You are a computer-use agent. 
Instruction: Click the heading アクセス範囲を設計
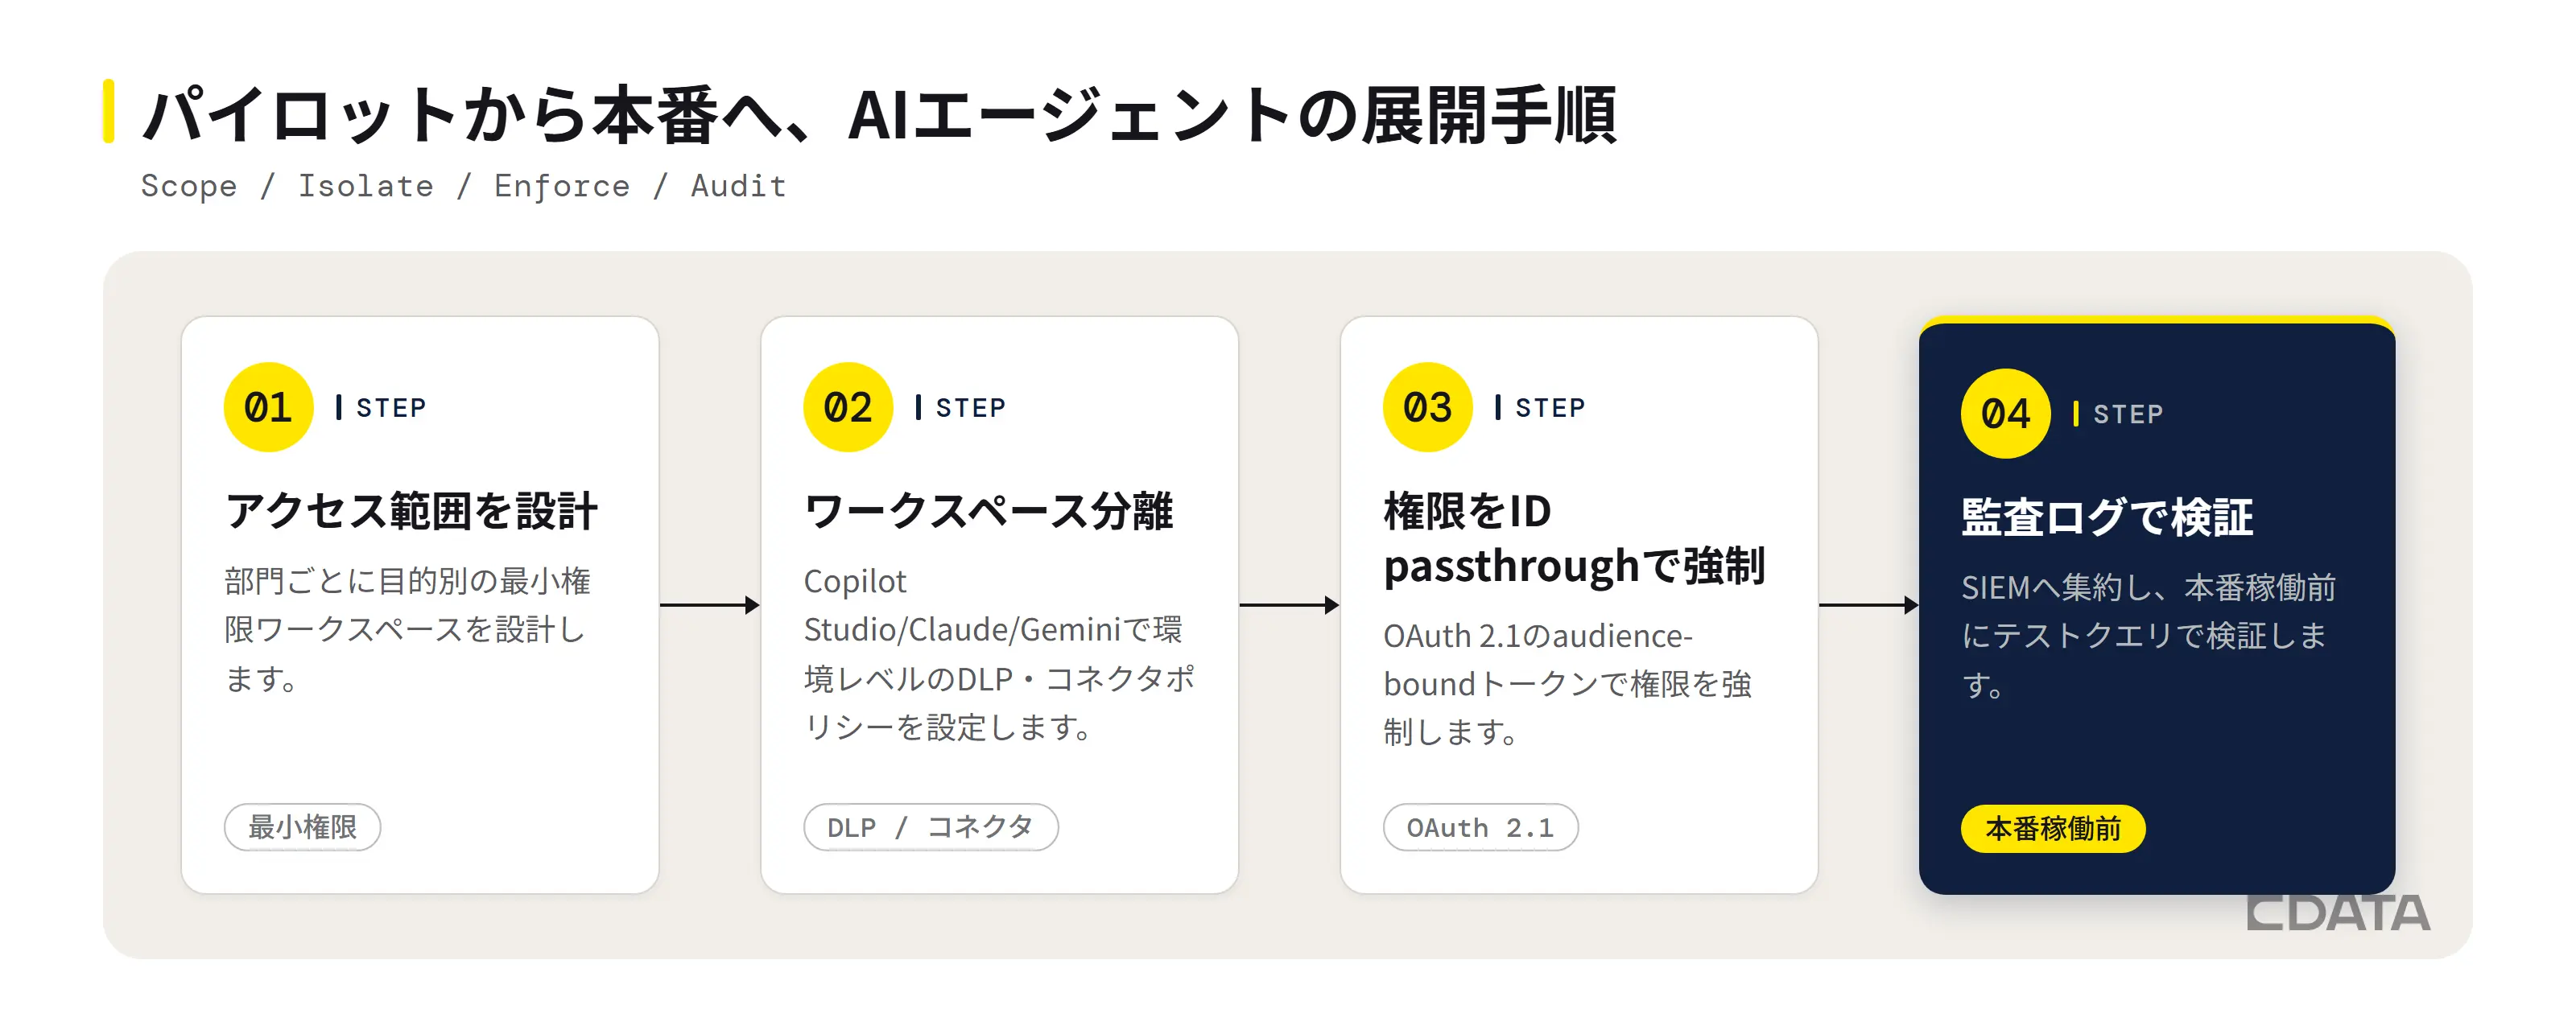pyautogui.click(x=411, y=511)
